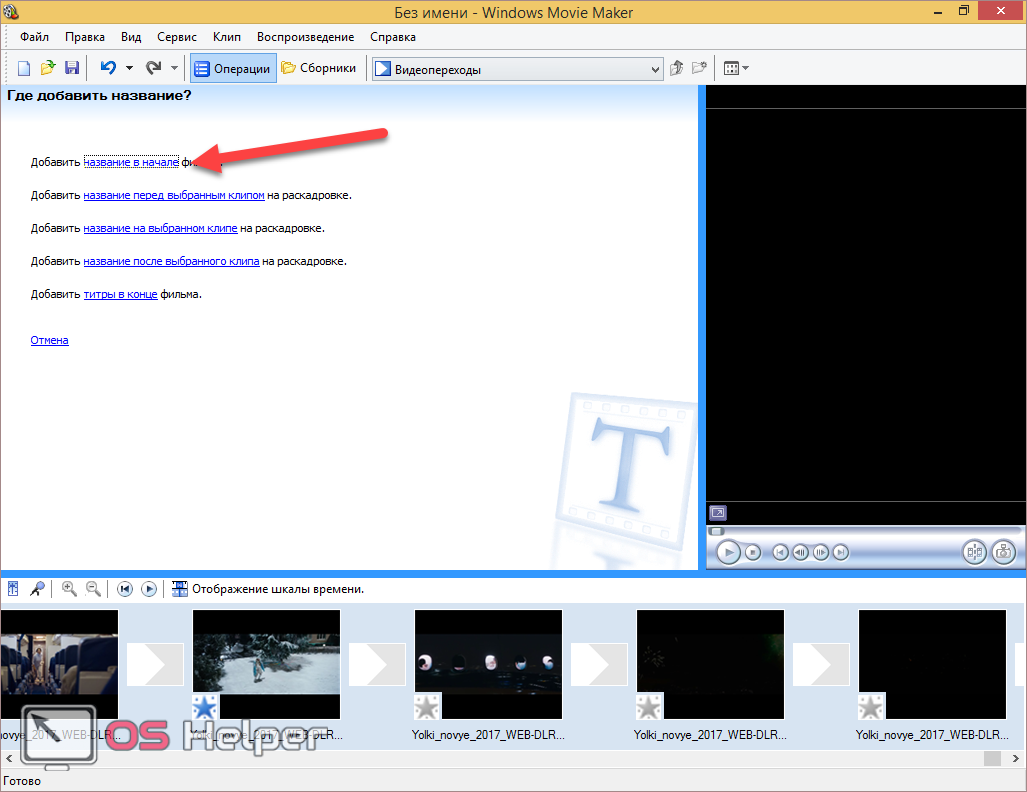The width and height of the screenshot is (1027, 792).
Task: Click the Save project floppy disk icon
Action: tap(72, 68)
